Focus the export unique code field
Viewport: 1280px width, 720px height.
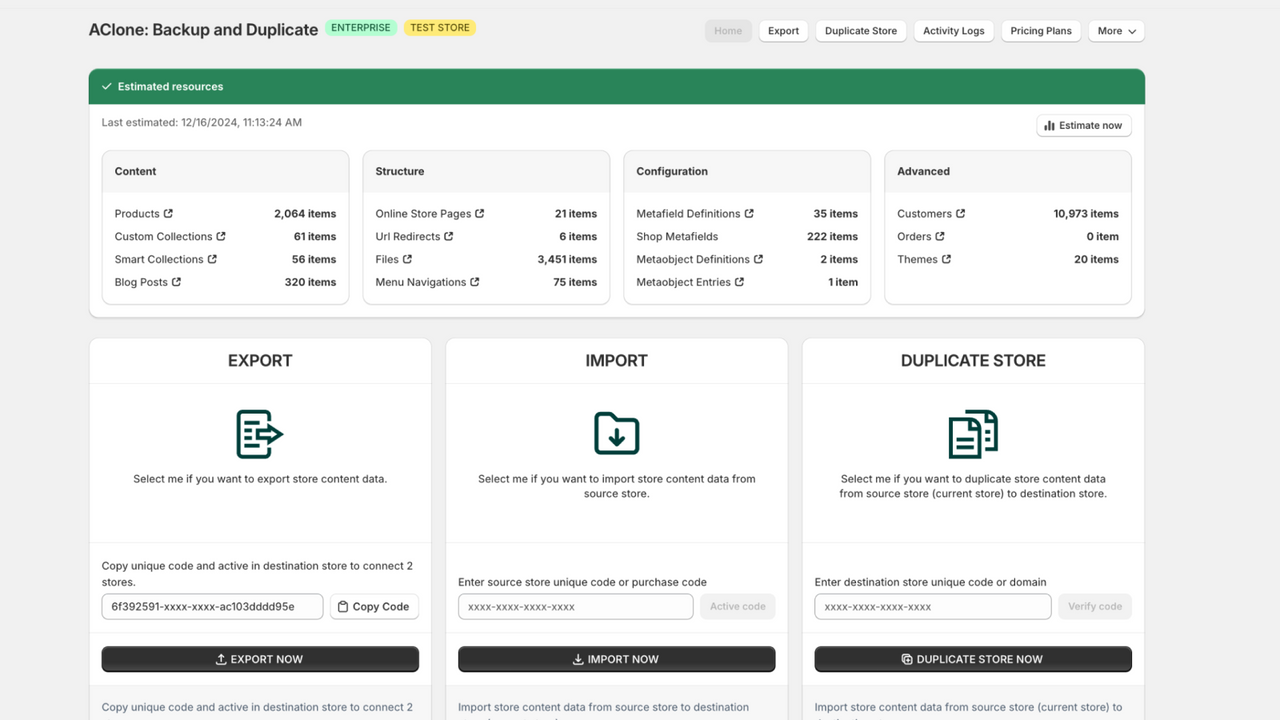coord(213,606)
